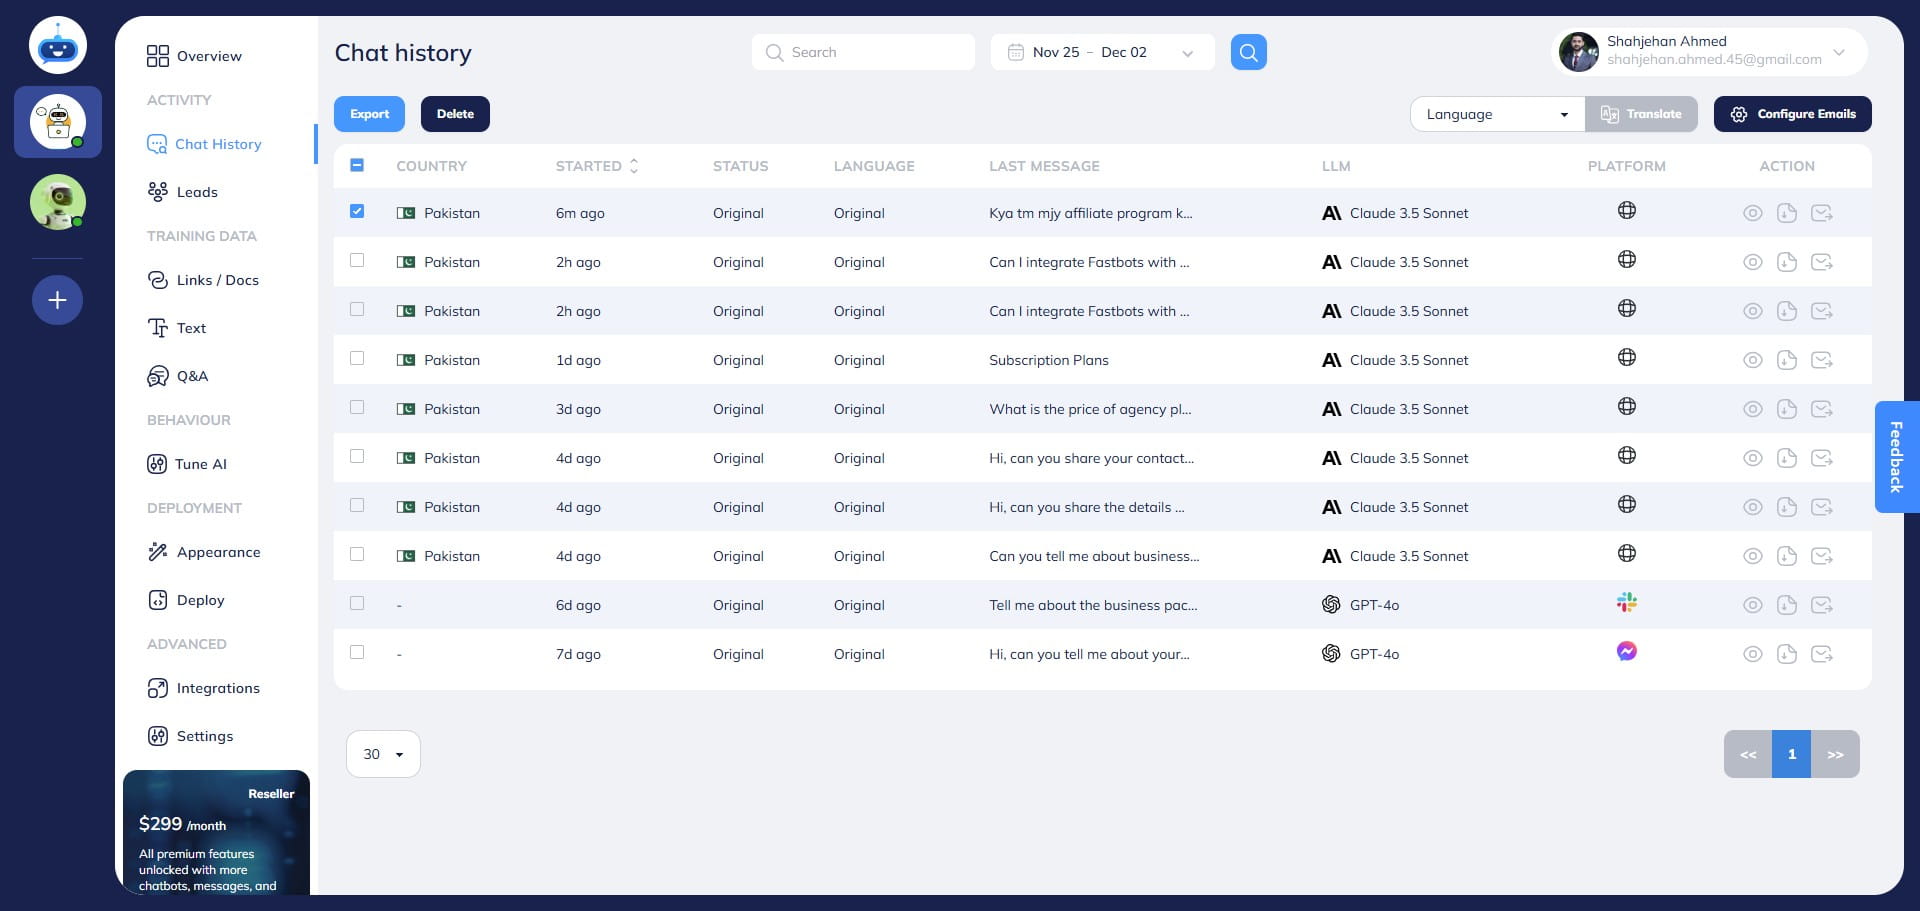
Task: Open the Integrations page
Action: pyautogui.click(x=218, y=688)
